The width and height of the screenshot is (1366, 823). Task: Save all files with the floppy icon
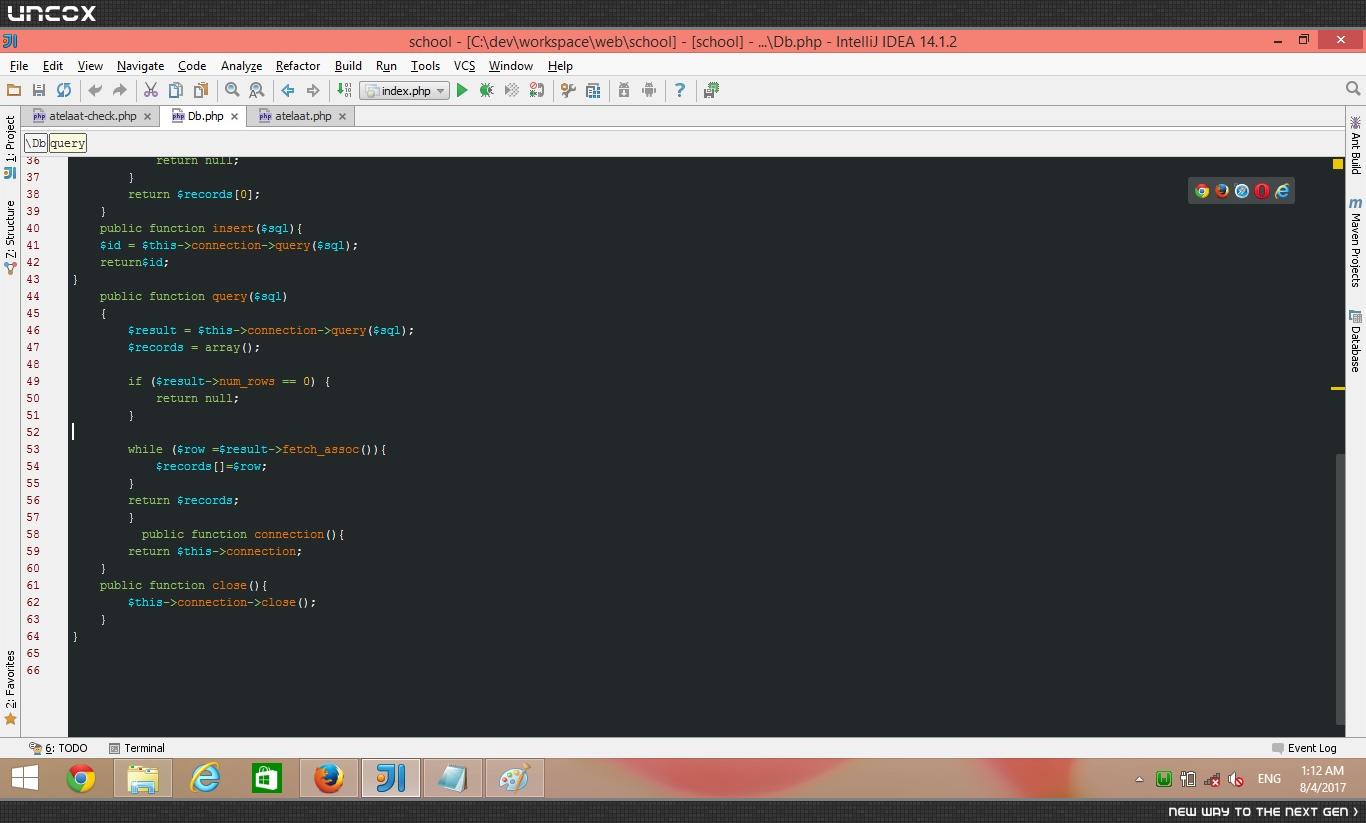(x=39, y=90)
